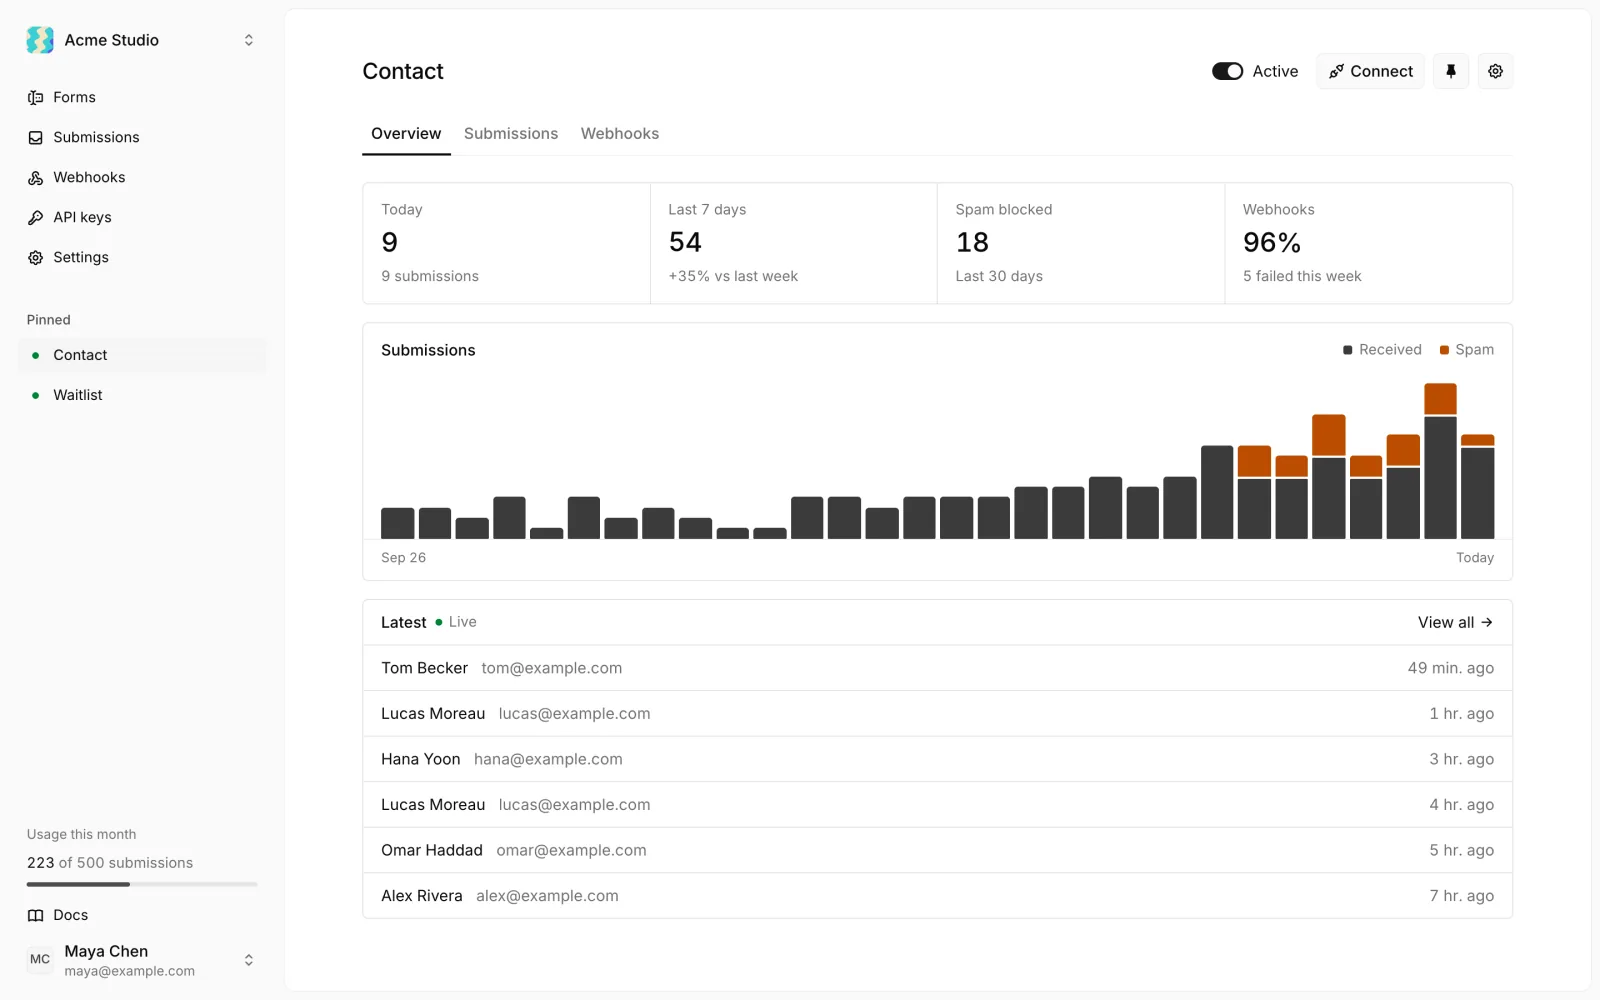Open Alex Rivera submission row
Image resolution: width=1600 pixels, height=1000 pixels.
point(937,896)
